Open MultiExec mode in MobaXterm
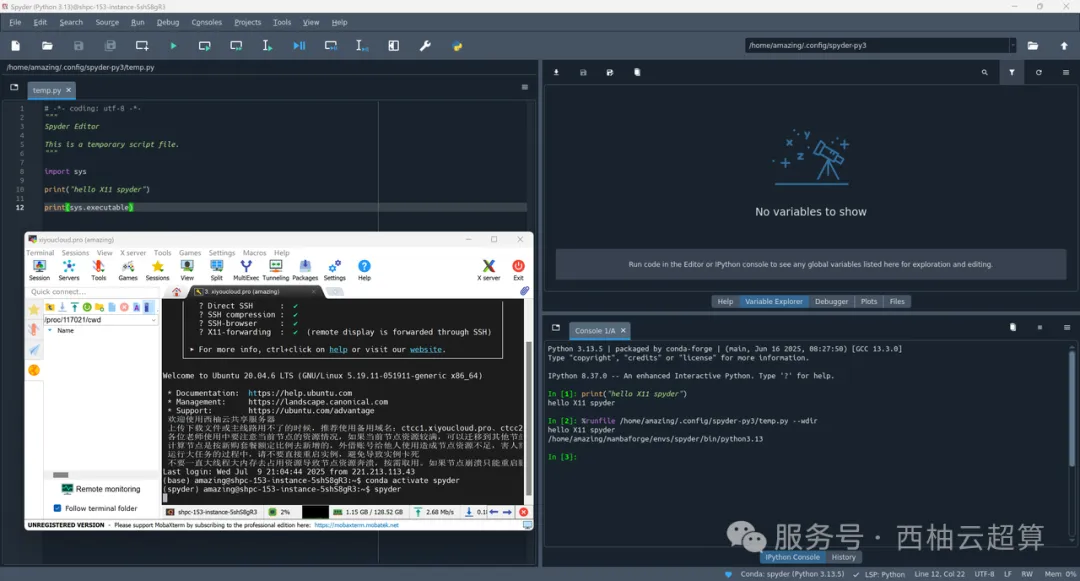Viewport: 1080px width, 581px height. [x=246, y=270]
